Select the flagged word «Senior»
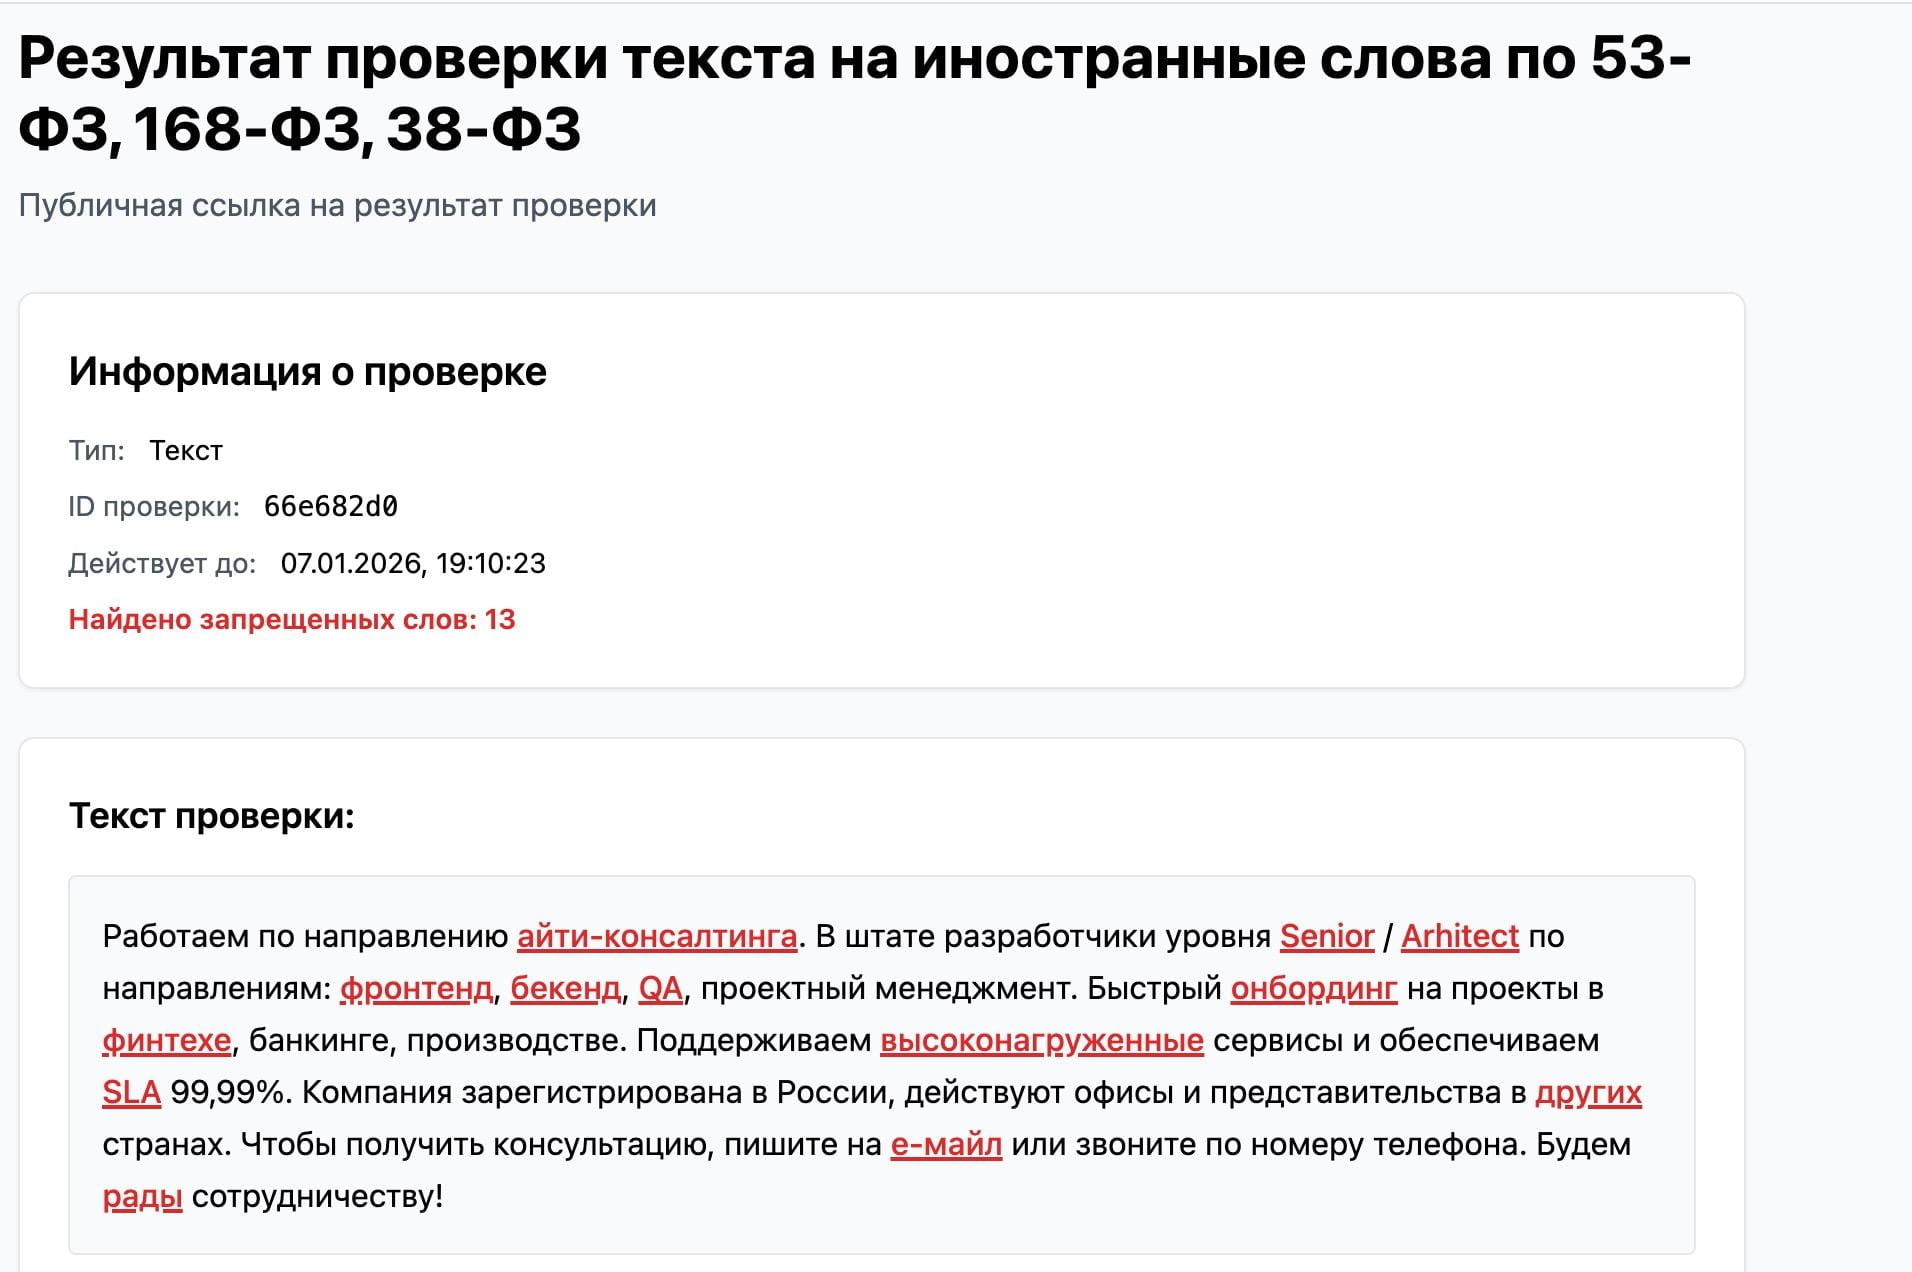This screenshot has height=1272, width=1912. [x=1325, y=938]
